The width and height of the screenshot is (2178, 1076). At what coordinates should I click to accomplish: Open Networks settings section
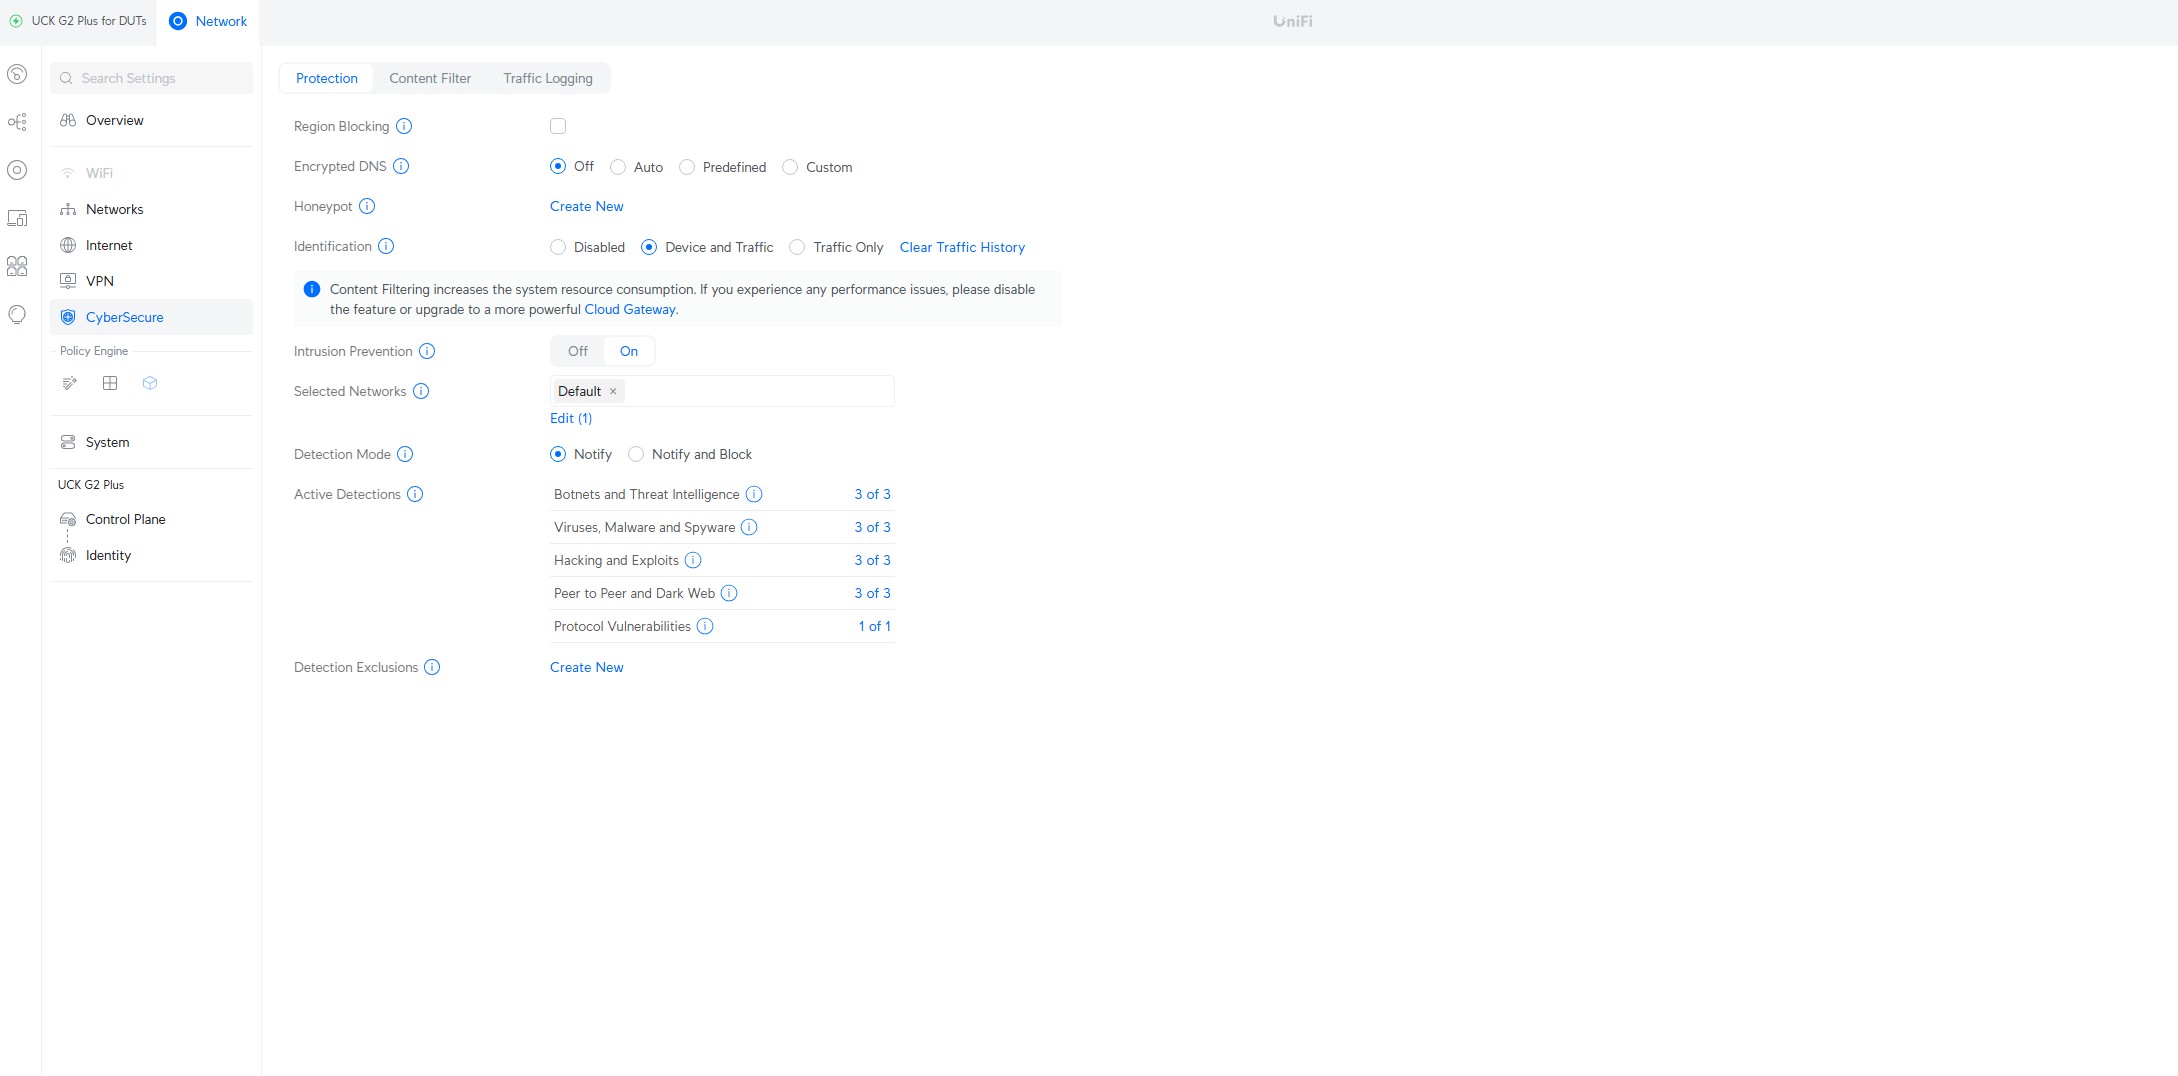point(151,209)
